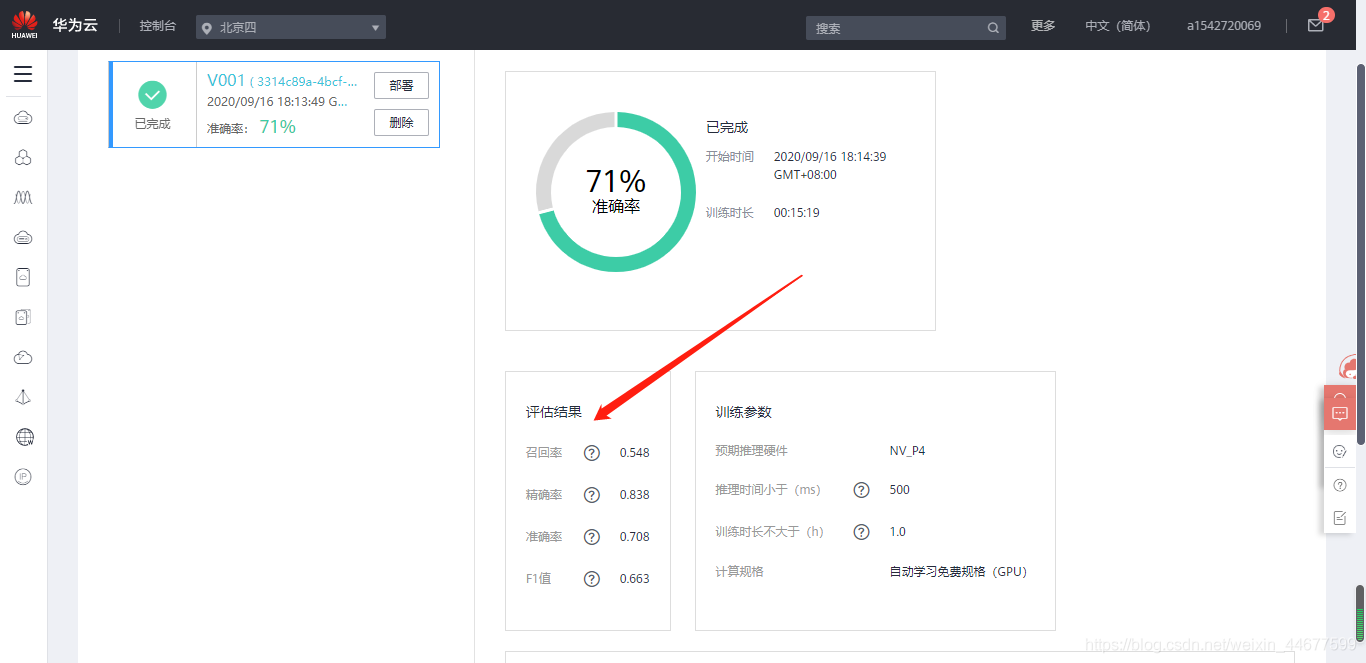
Task: Open the 更多 menu
Action: [x=1043, y=26]
